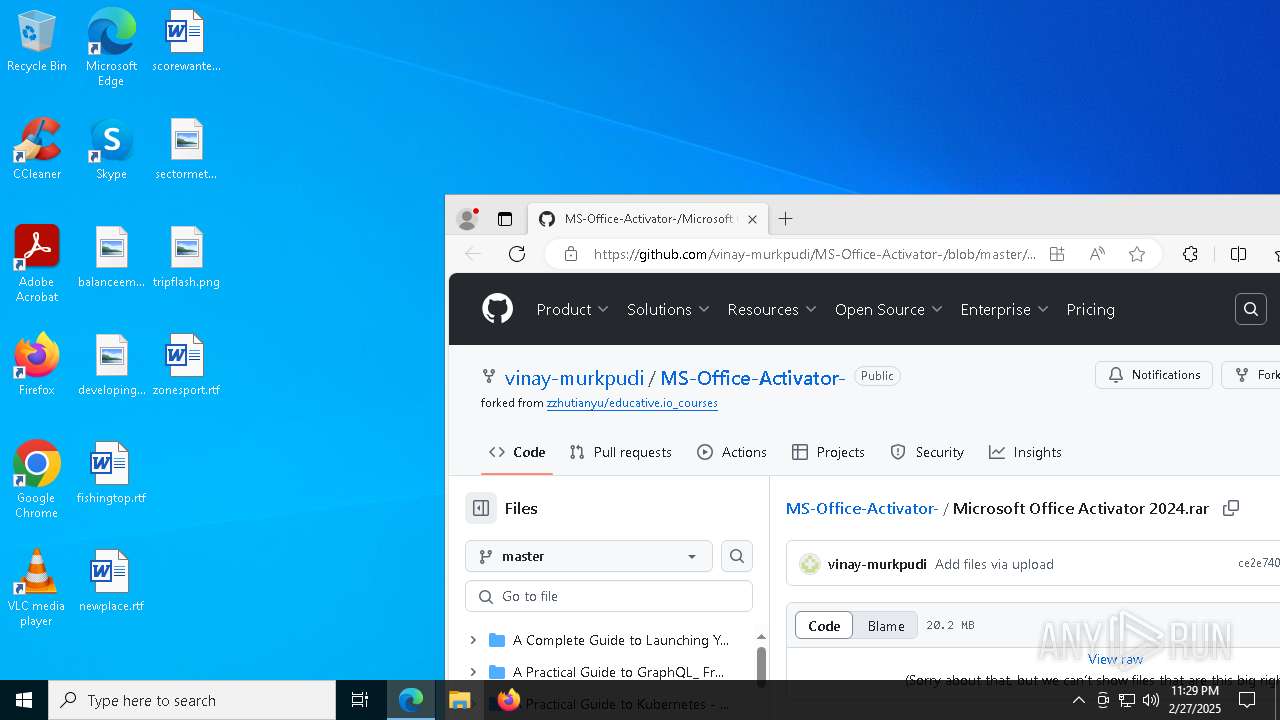Open CCleaner desktop shortcut
1280x720 pixels.
point(37,150)
